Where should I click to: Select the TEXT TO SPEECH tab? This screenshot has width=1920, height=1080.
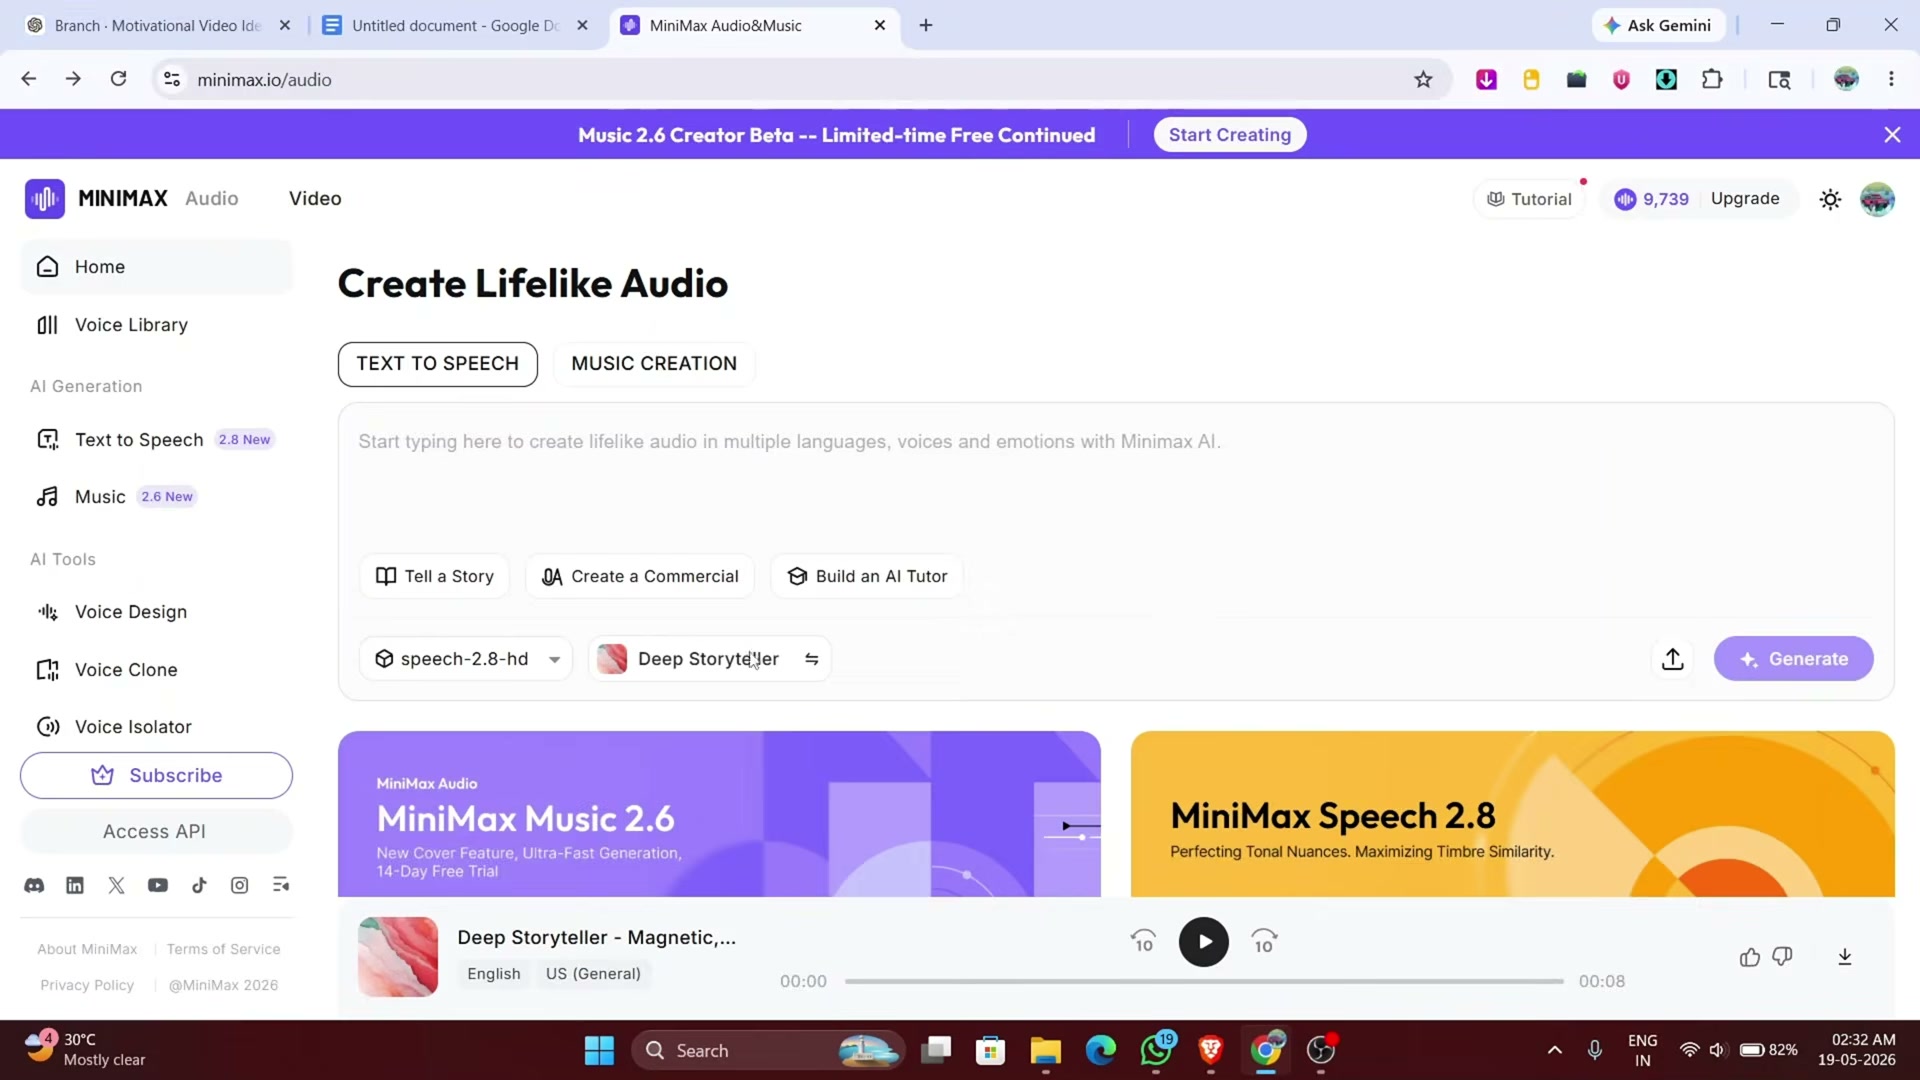pos(438,364)
